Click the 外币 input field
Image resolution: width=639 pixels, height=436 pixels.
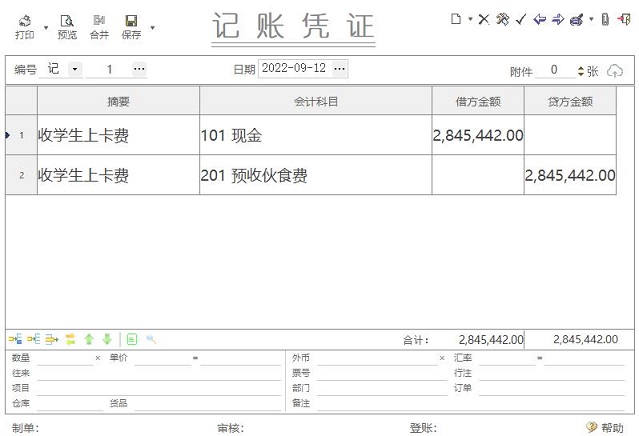click(x=377, y=359)
